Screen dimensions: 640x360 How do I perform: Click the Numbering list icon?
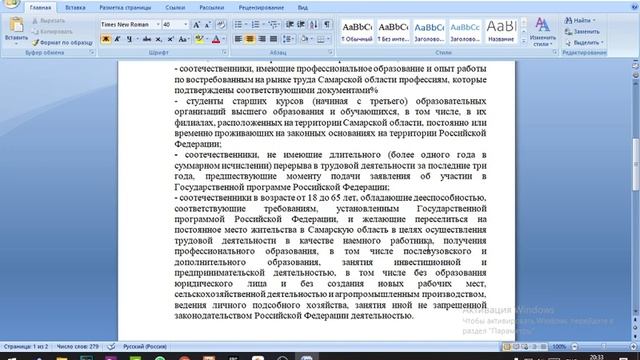(256, 25)
